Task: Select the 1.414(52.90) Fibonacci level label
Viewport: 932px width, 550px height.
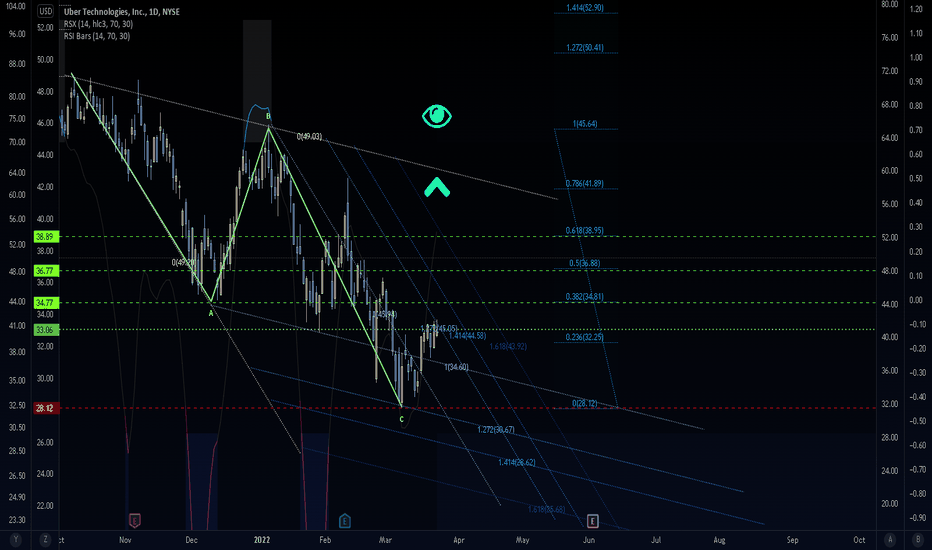Action: [x=585, y=8]
